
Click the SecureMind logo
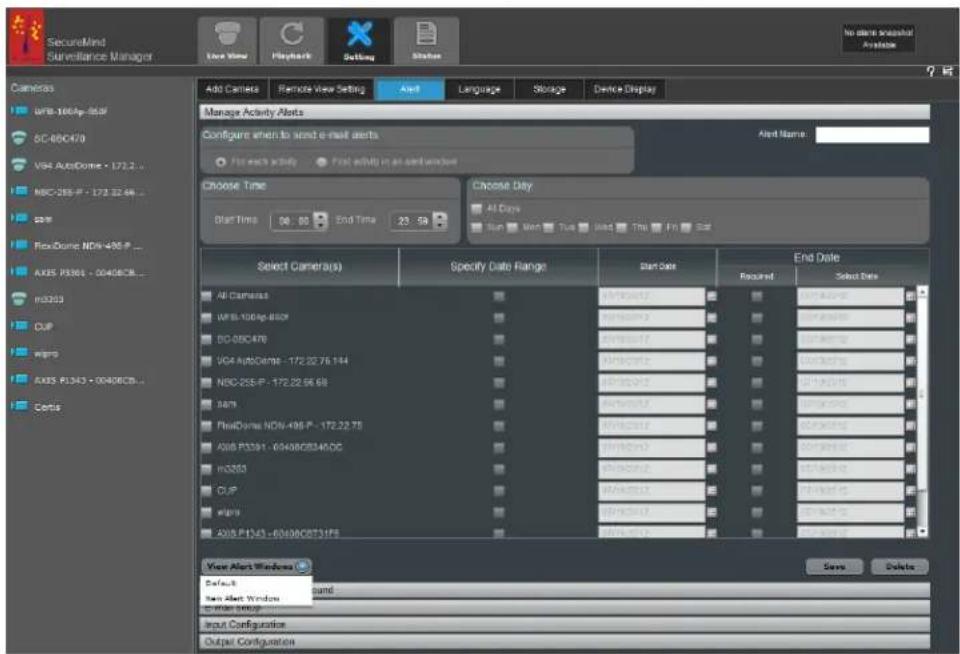(26, 36)
